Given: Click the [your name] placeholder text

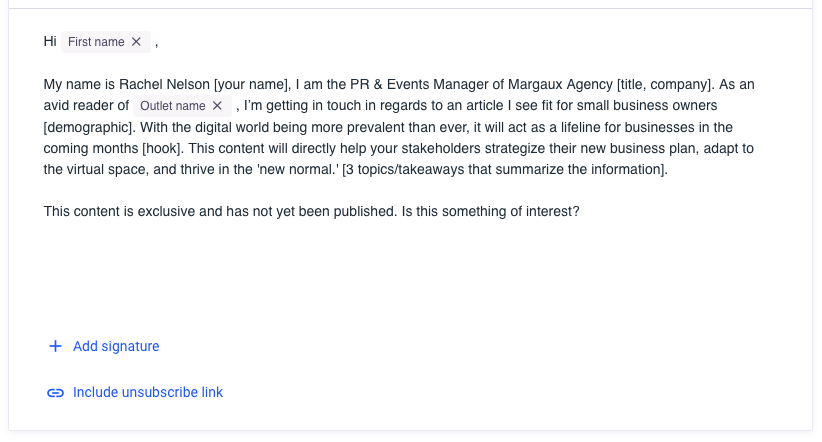Looking at the screenshot, I should 251,84.
